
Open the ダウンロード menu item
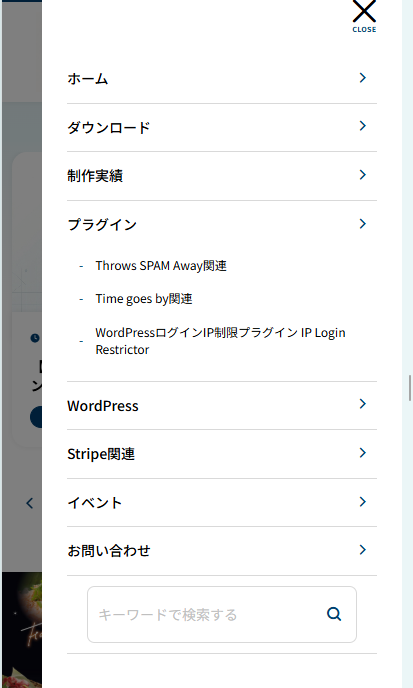tap(222, 128)
